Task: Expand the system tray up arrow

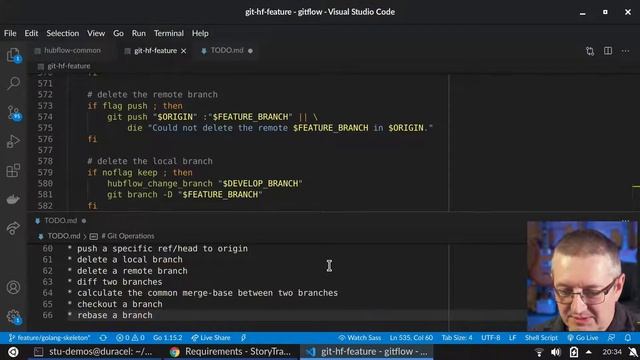Action: click(x=589, y=352)
